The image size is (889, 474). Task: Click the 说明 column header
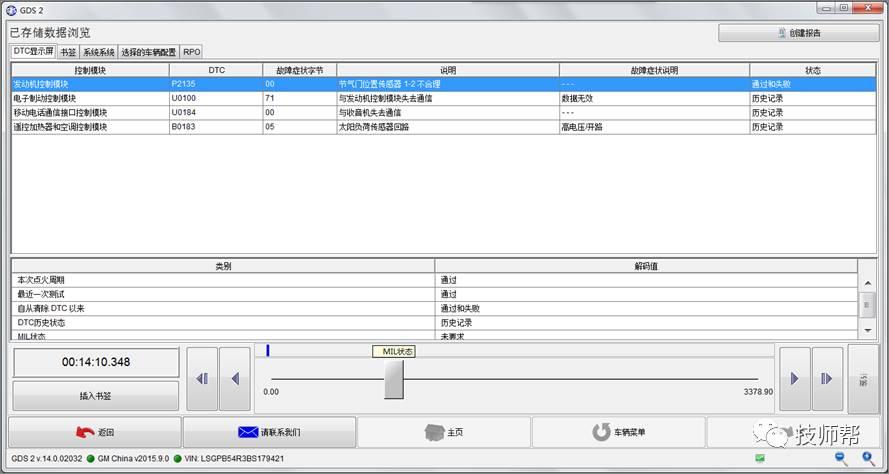448,70
